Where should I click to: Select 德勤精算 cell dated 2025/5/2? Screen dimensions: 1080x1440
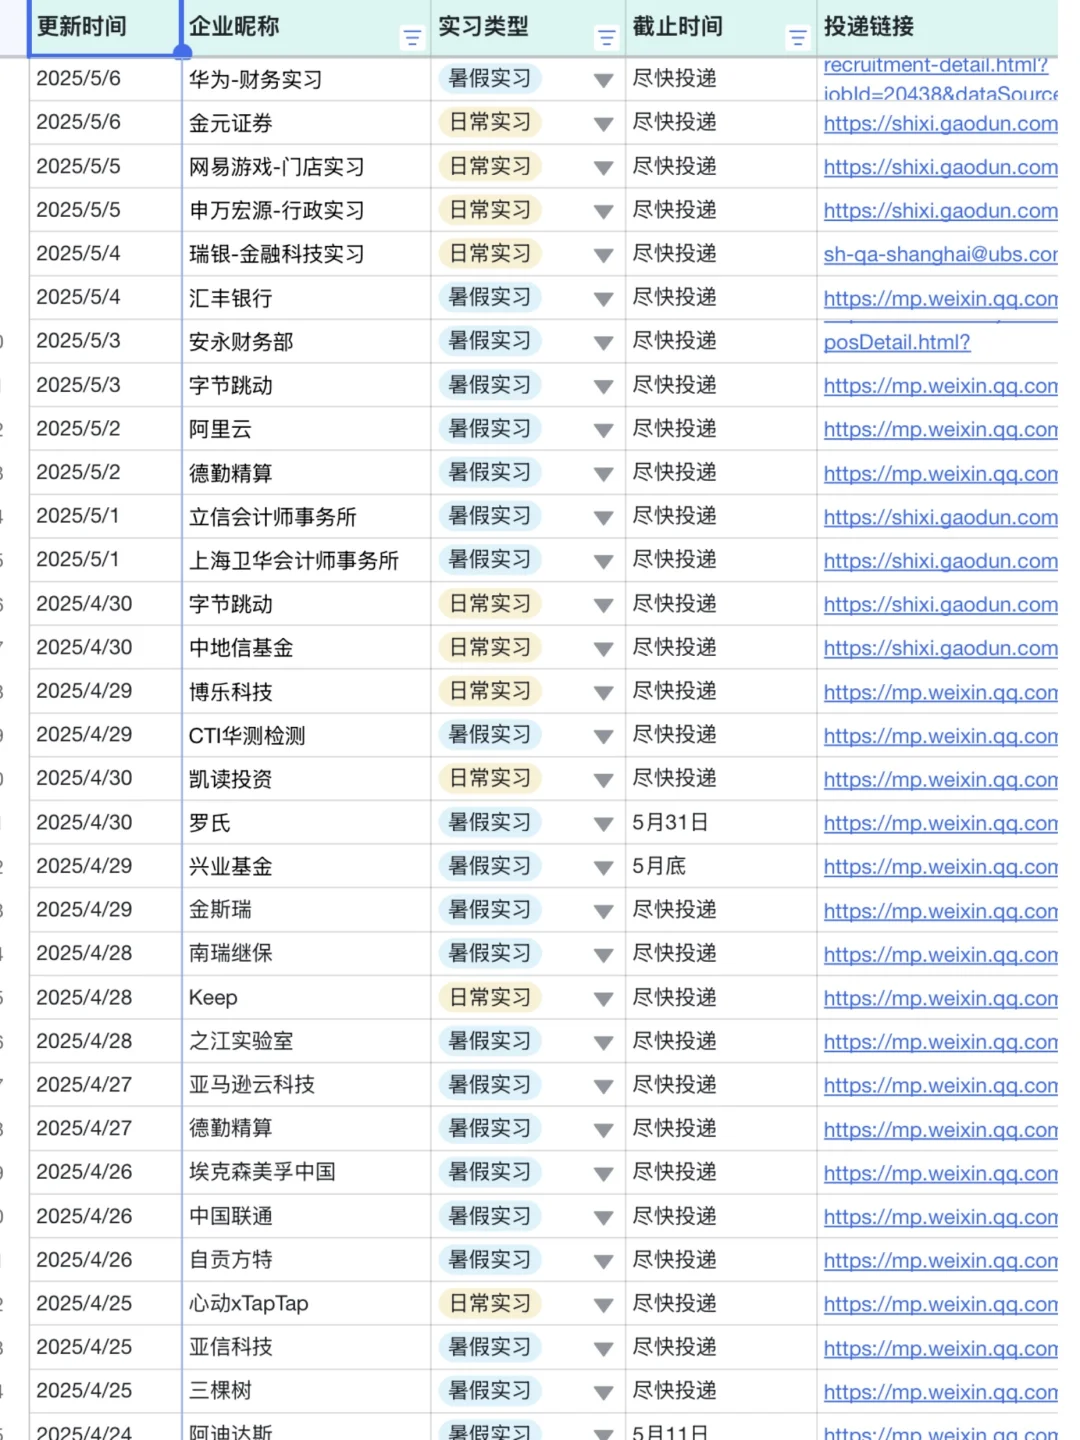point(306,473)
